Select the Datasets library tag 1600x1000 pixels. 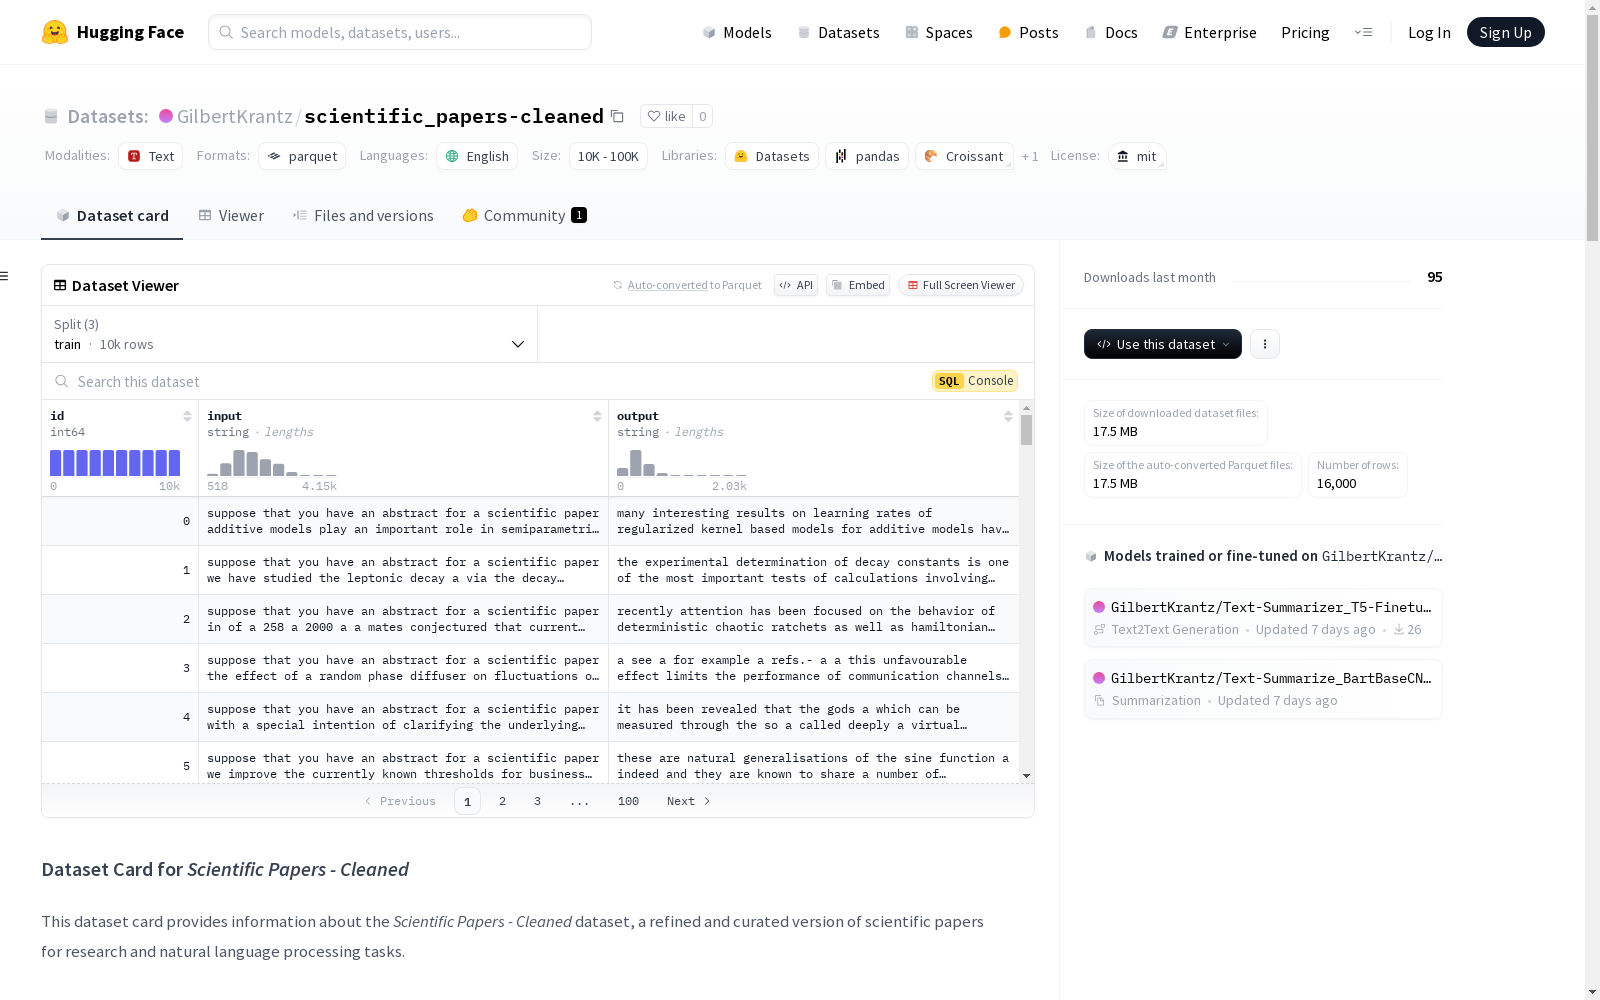click(x=772, y=156)
